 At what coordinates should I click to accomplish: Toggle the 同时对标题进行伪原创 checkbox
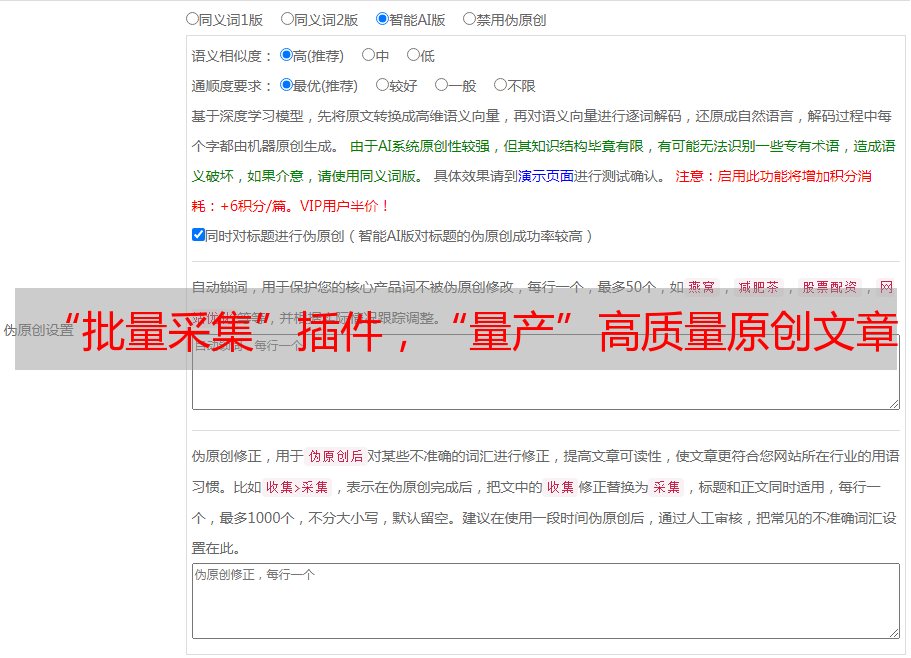click(198, 235)
